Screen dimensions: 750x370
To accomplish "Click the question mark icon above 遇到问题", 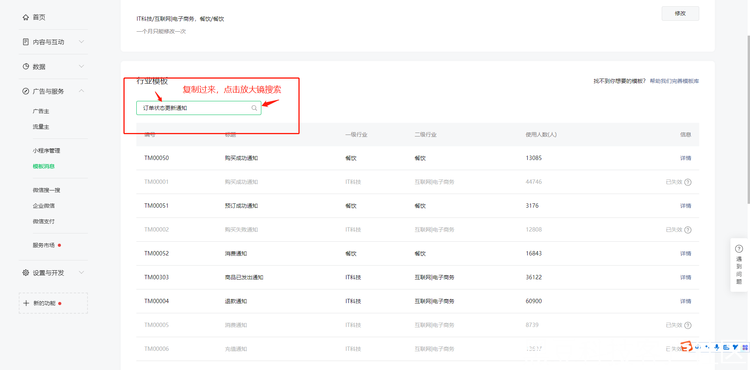I will coord(739,249).
